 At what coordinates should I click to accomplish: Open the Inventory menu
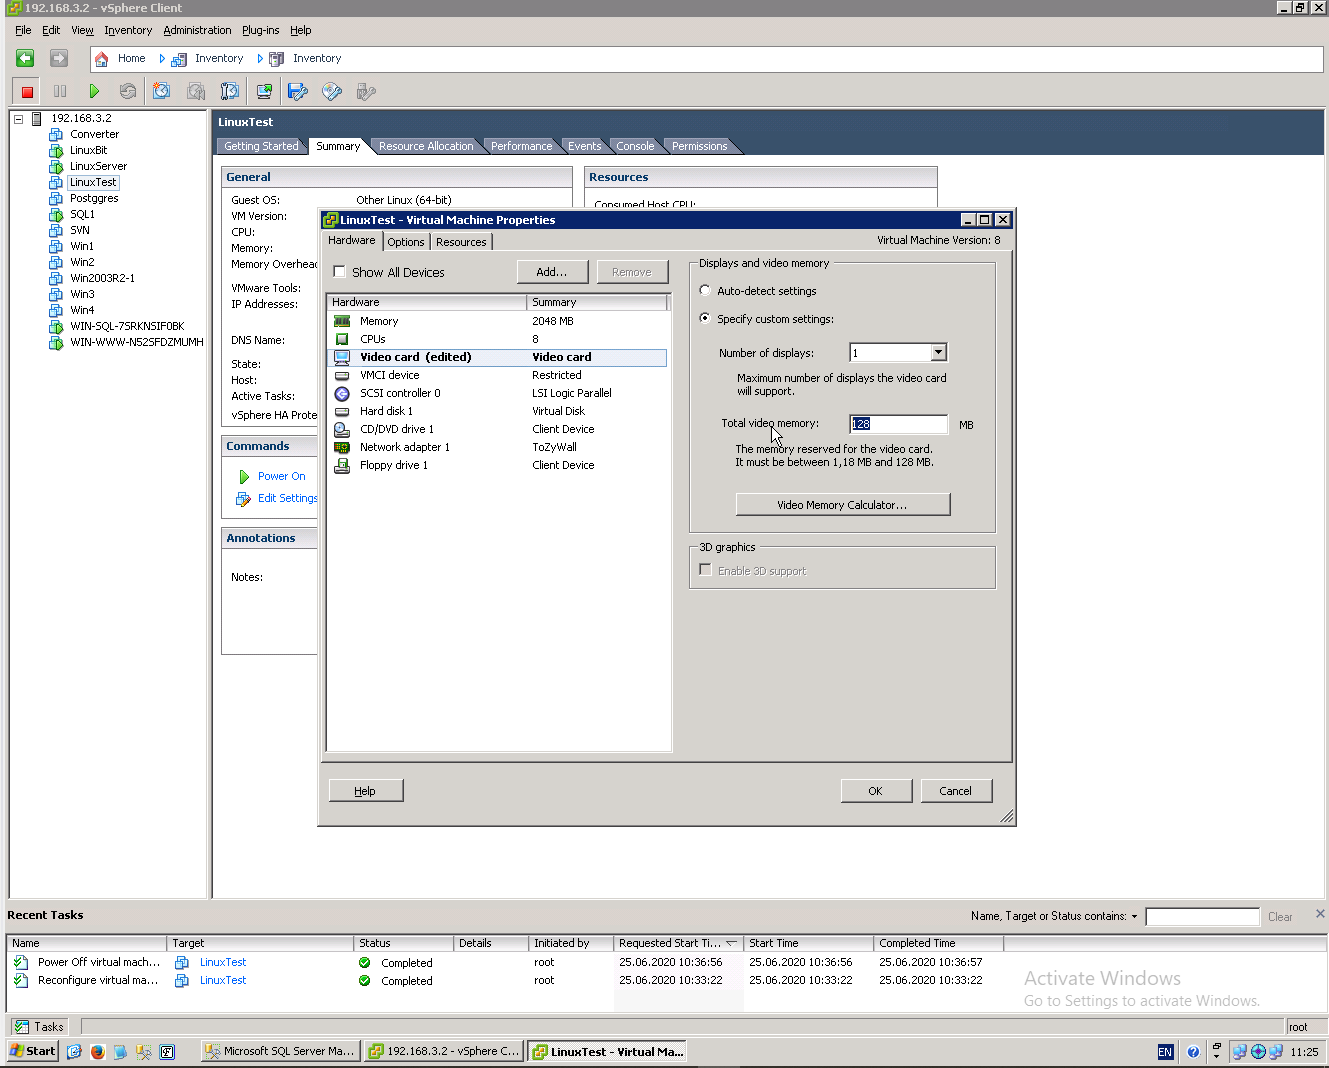[128, 30]
